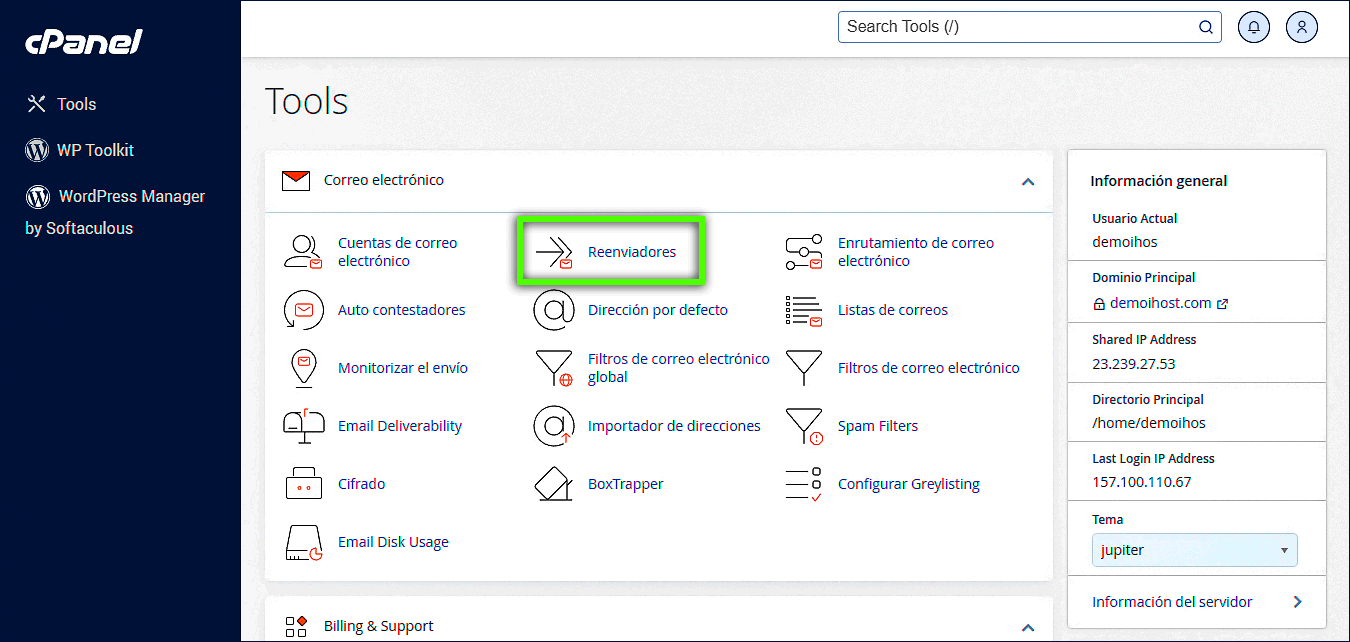Open Enrutamiento de correo electrónico
1350x642 pixels.
[x=914, y=251]
